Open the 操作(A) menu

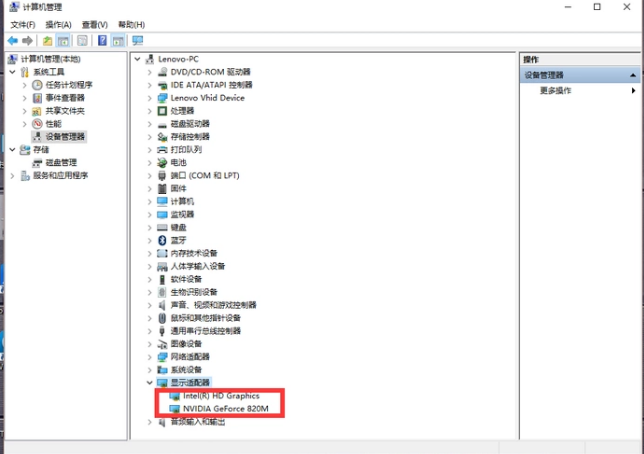[58, 24]
